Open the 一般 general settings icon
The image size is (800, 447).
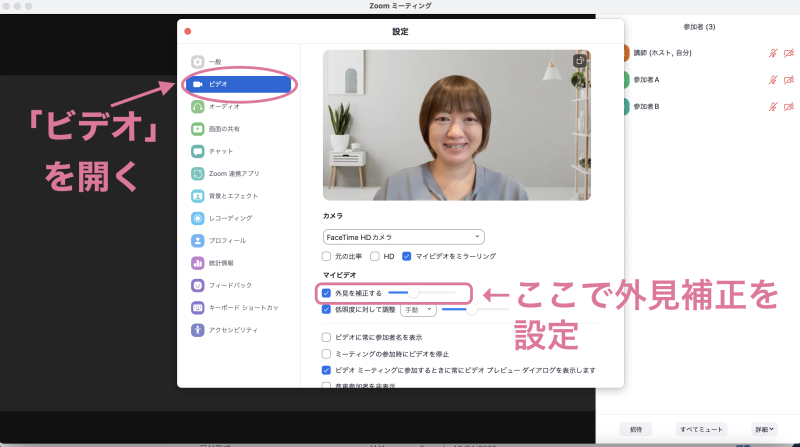tap(197, 62)
